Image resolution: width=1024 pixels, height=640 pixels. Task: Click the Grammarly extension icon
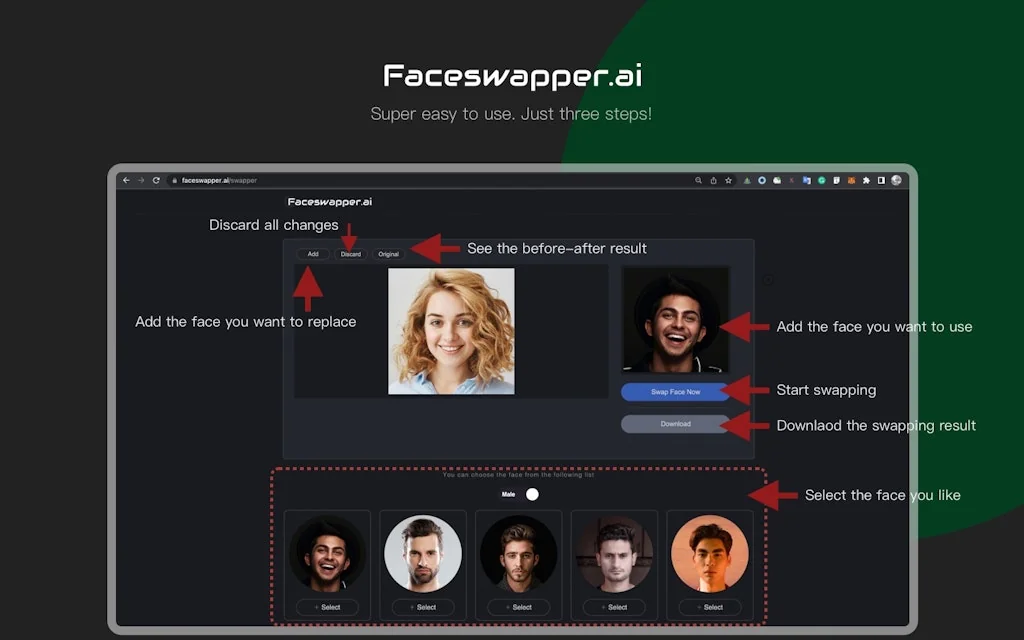point(821,180)
